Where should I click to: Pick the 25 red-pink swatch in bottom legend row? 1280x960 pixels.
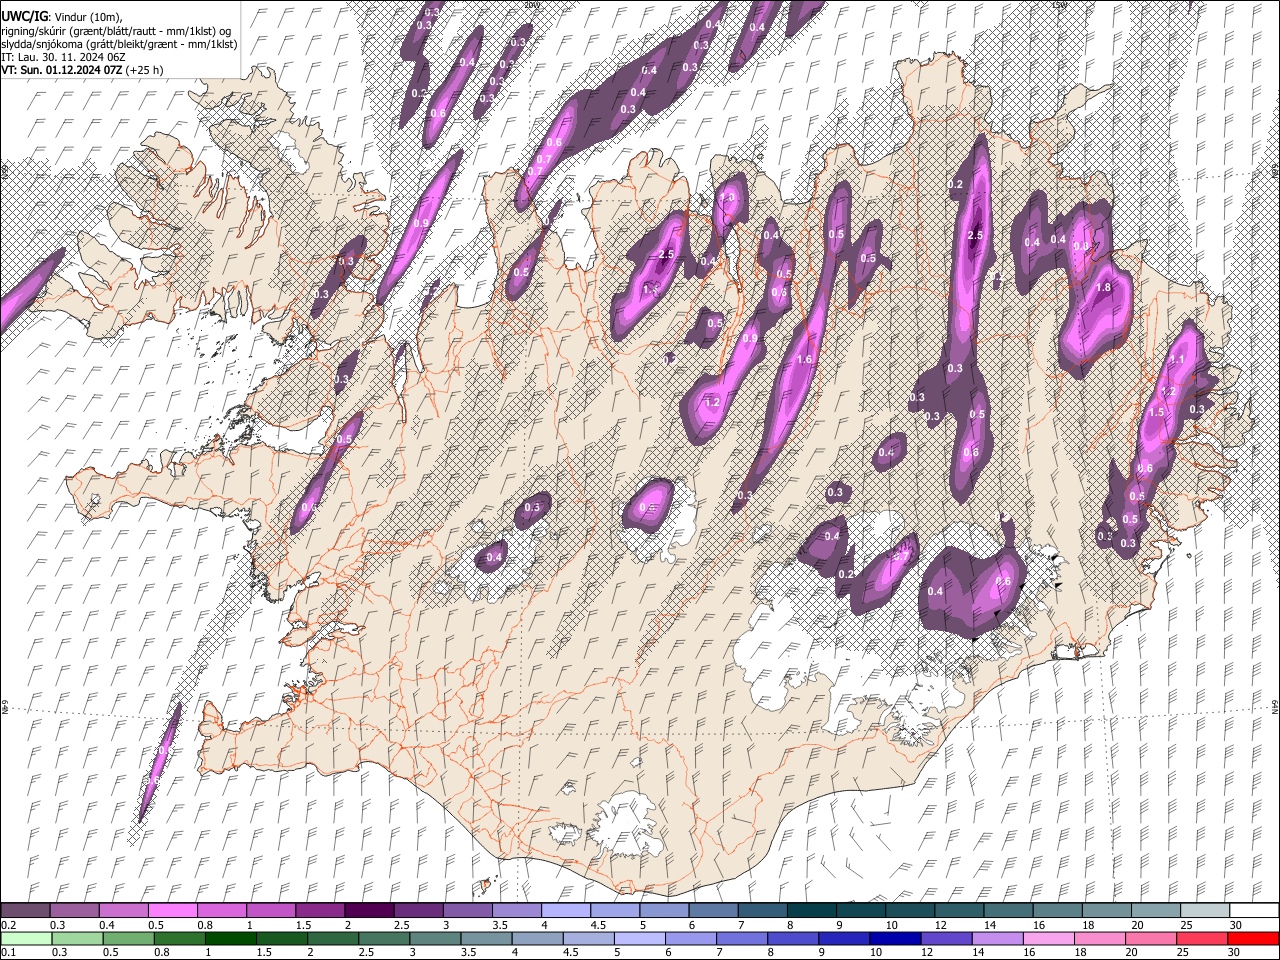[1201, 939]
